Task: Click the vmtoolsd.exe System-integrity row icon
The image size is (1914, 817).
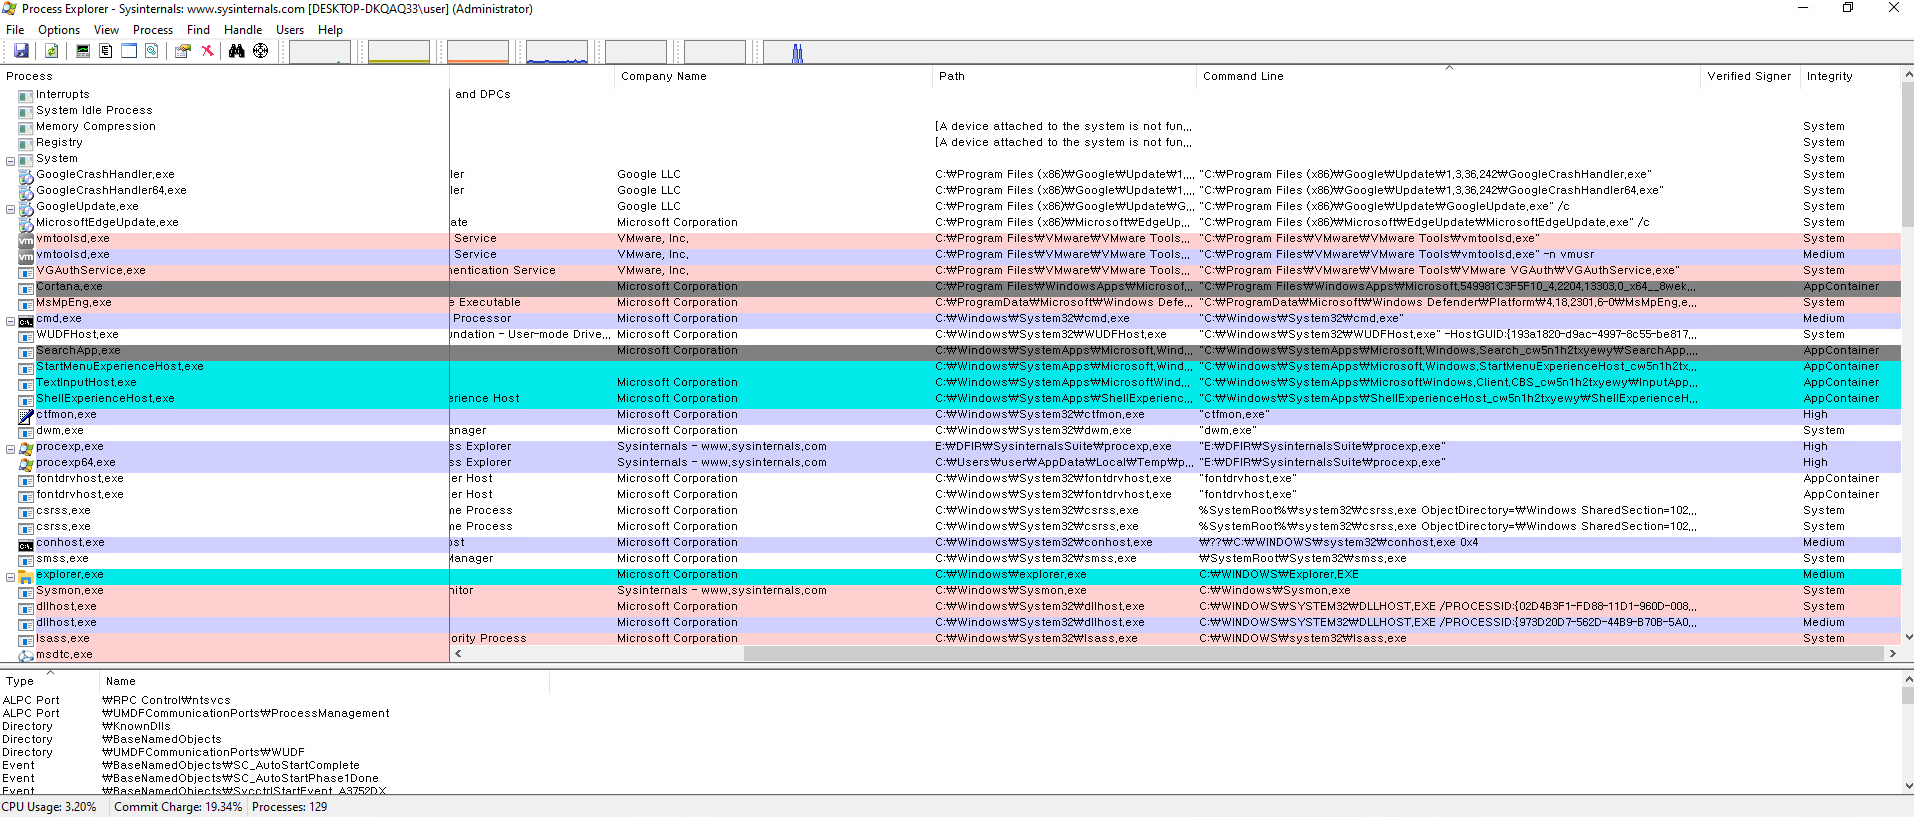Action: (26, 240)
